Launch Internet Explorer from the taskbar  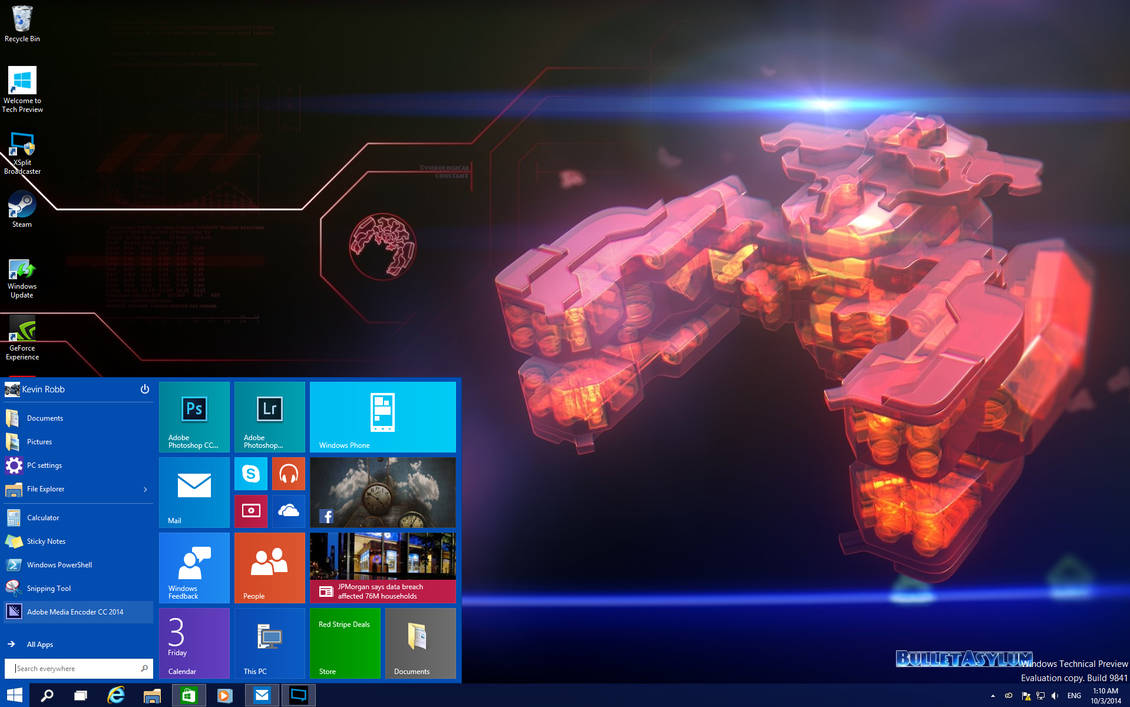[116, 694]
